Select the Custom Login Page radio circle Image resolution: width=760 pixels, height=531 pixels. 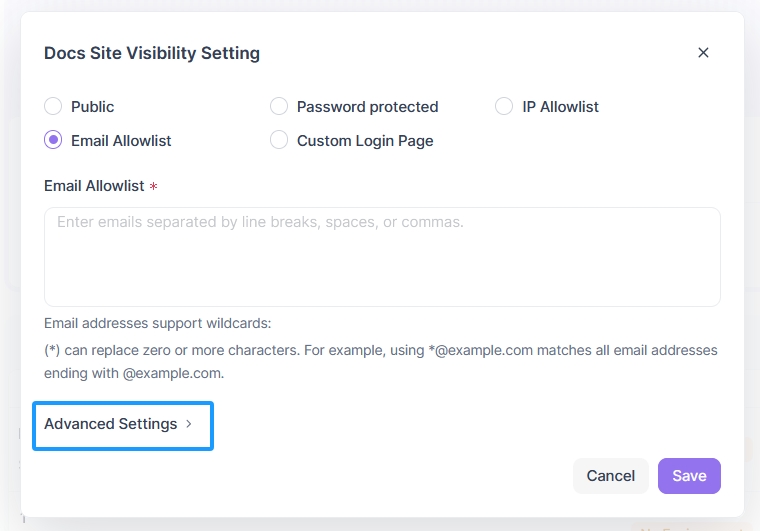click(279, 141)
